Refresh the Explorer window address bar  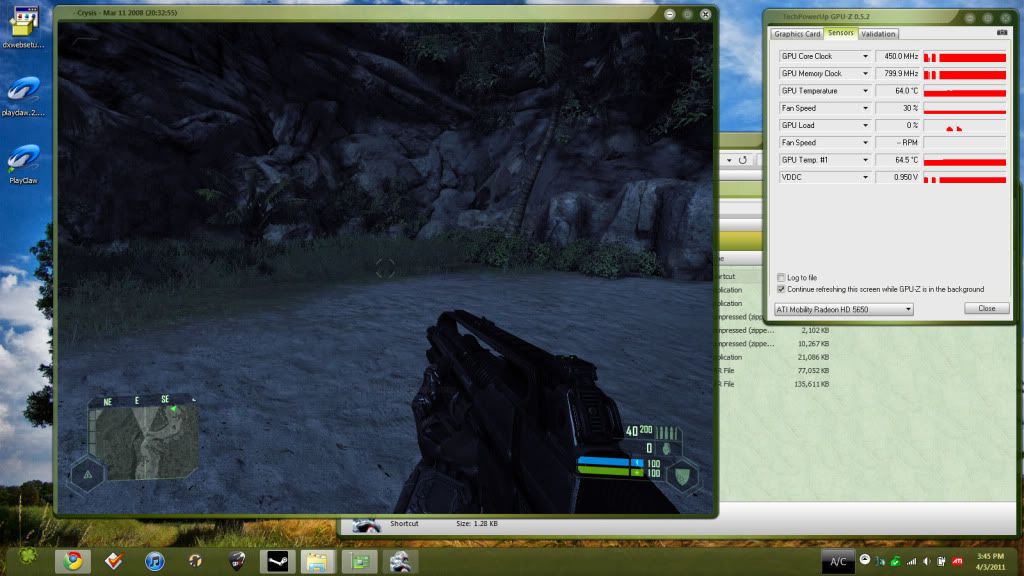743,160
